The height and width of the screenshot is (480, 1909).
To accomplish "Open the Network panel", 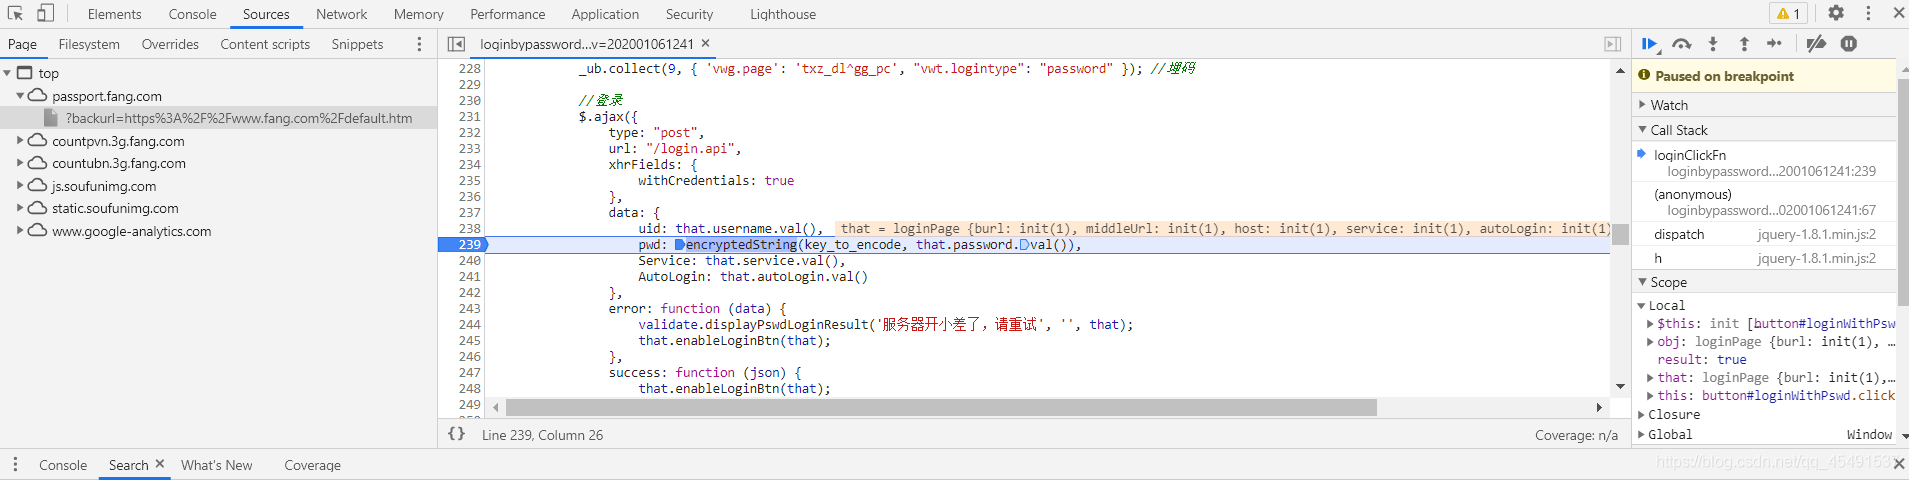I will 341,14.
